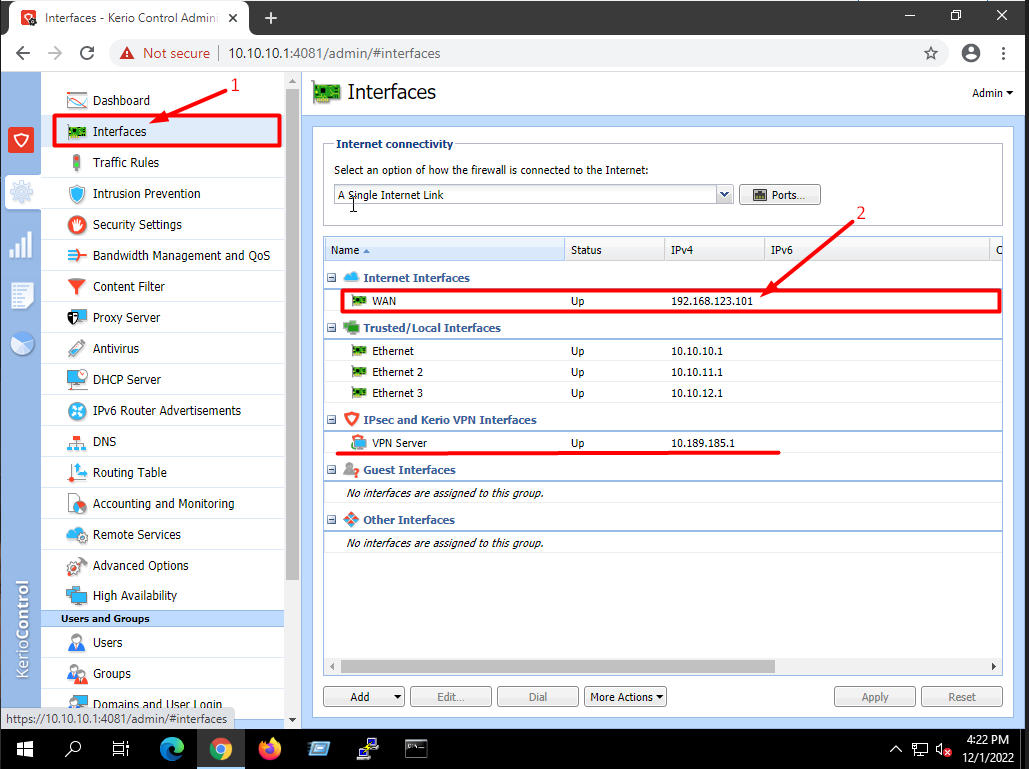Open Bandwidth Management and QoS
Screen dimensions: 1029x769
(181, 256)
